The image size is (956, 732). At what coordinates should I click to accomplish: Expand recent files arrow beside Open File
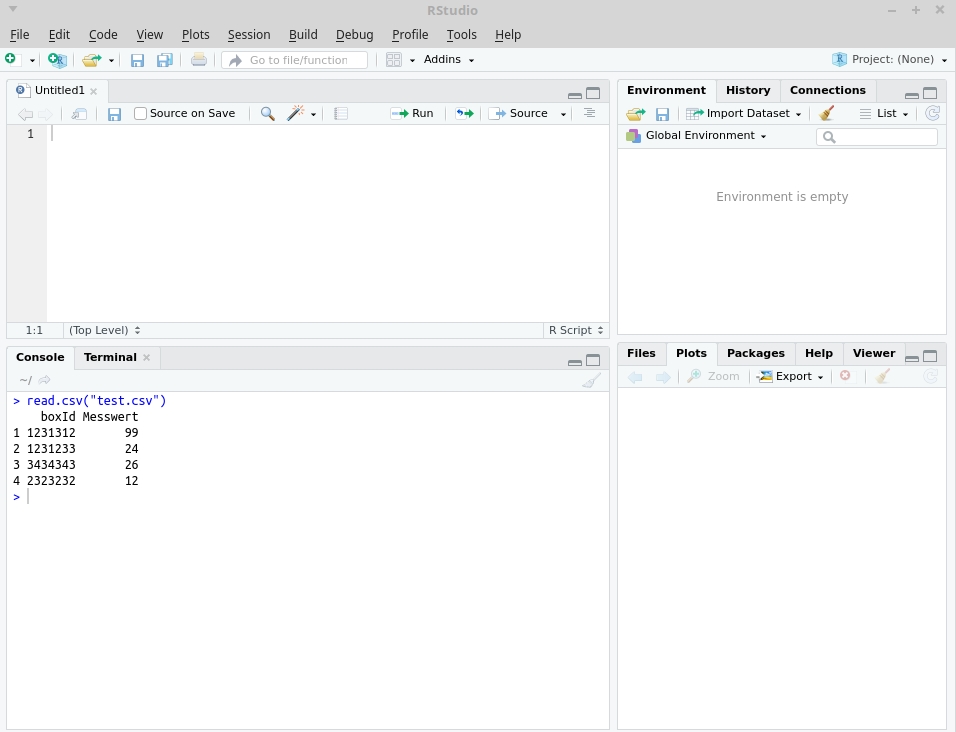tap(111, 60)
